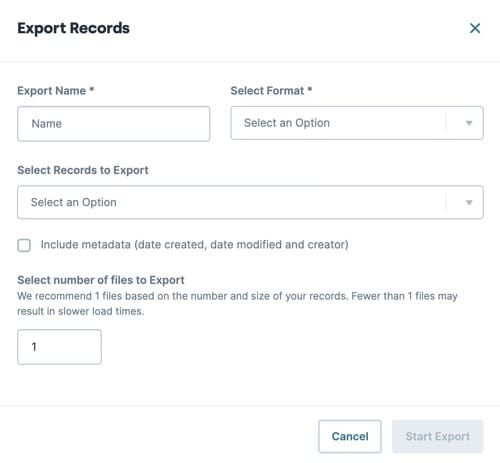Click the Include metadata label text
This screenshot has width=500, height=463.
(194, 245)
